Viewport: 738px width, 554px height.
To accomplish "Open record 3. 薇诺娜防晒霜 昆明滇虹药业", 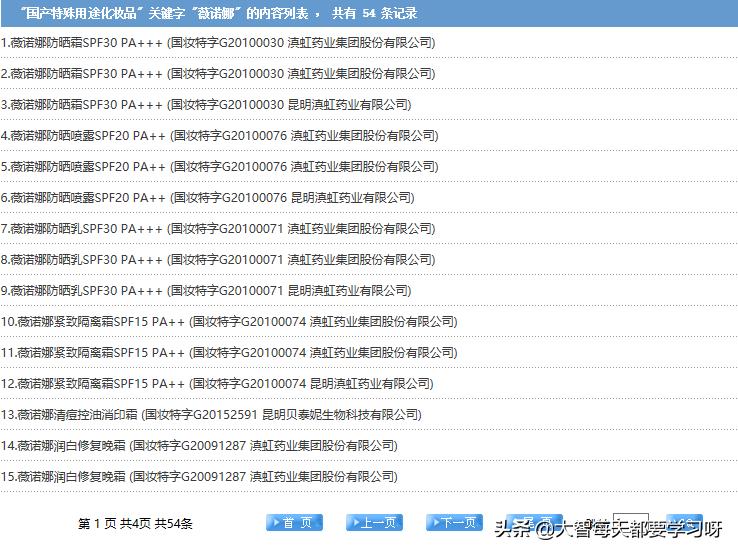I will coord(206,105).
